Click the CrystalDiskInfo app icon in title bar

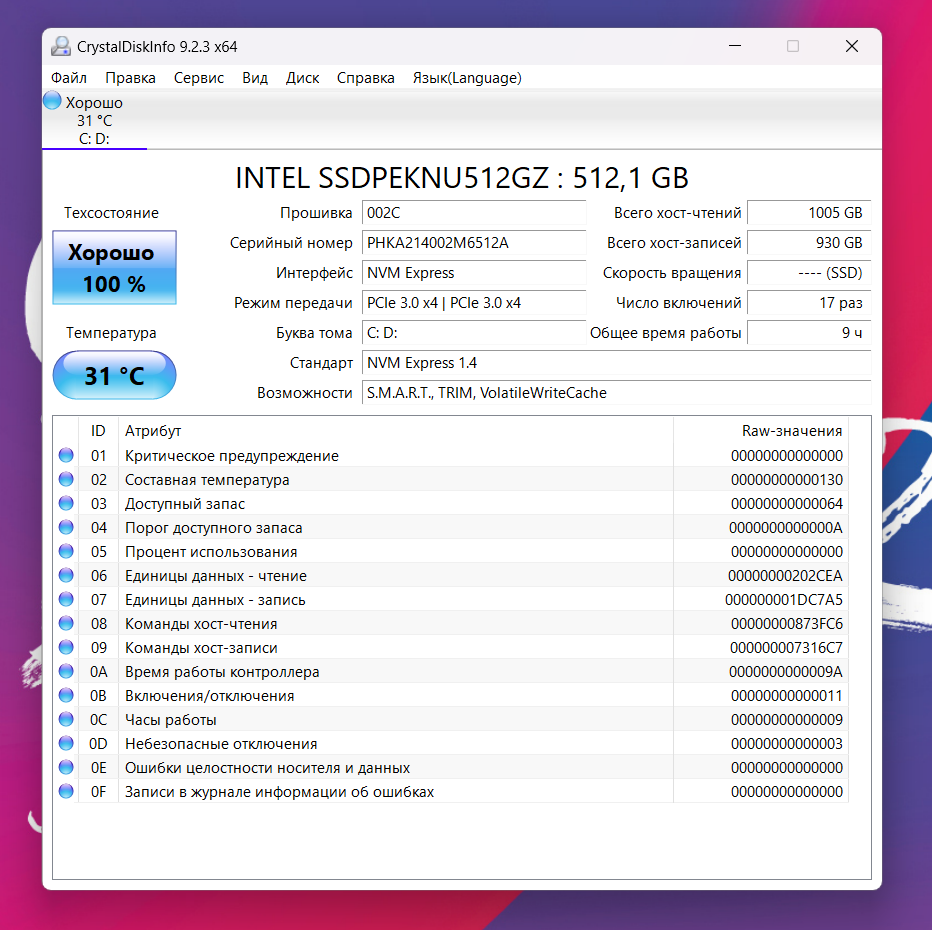62,47
